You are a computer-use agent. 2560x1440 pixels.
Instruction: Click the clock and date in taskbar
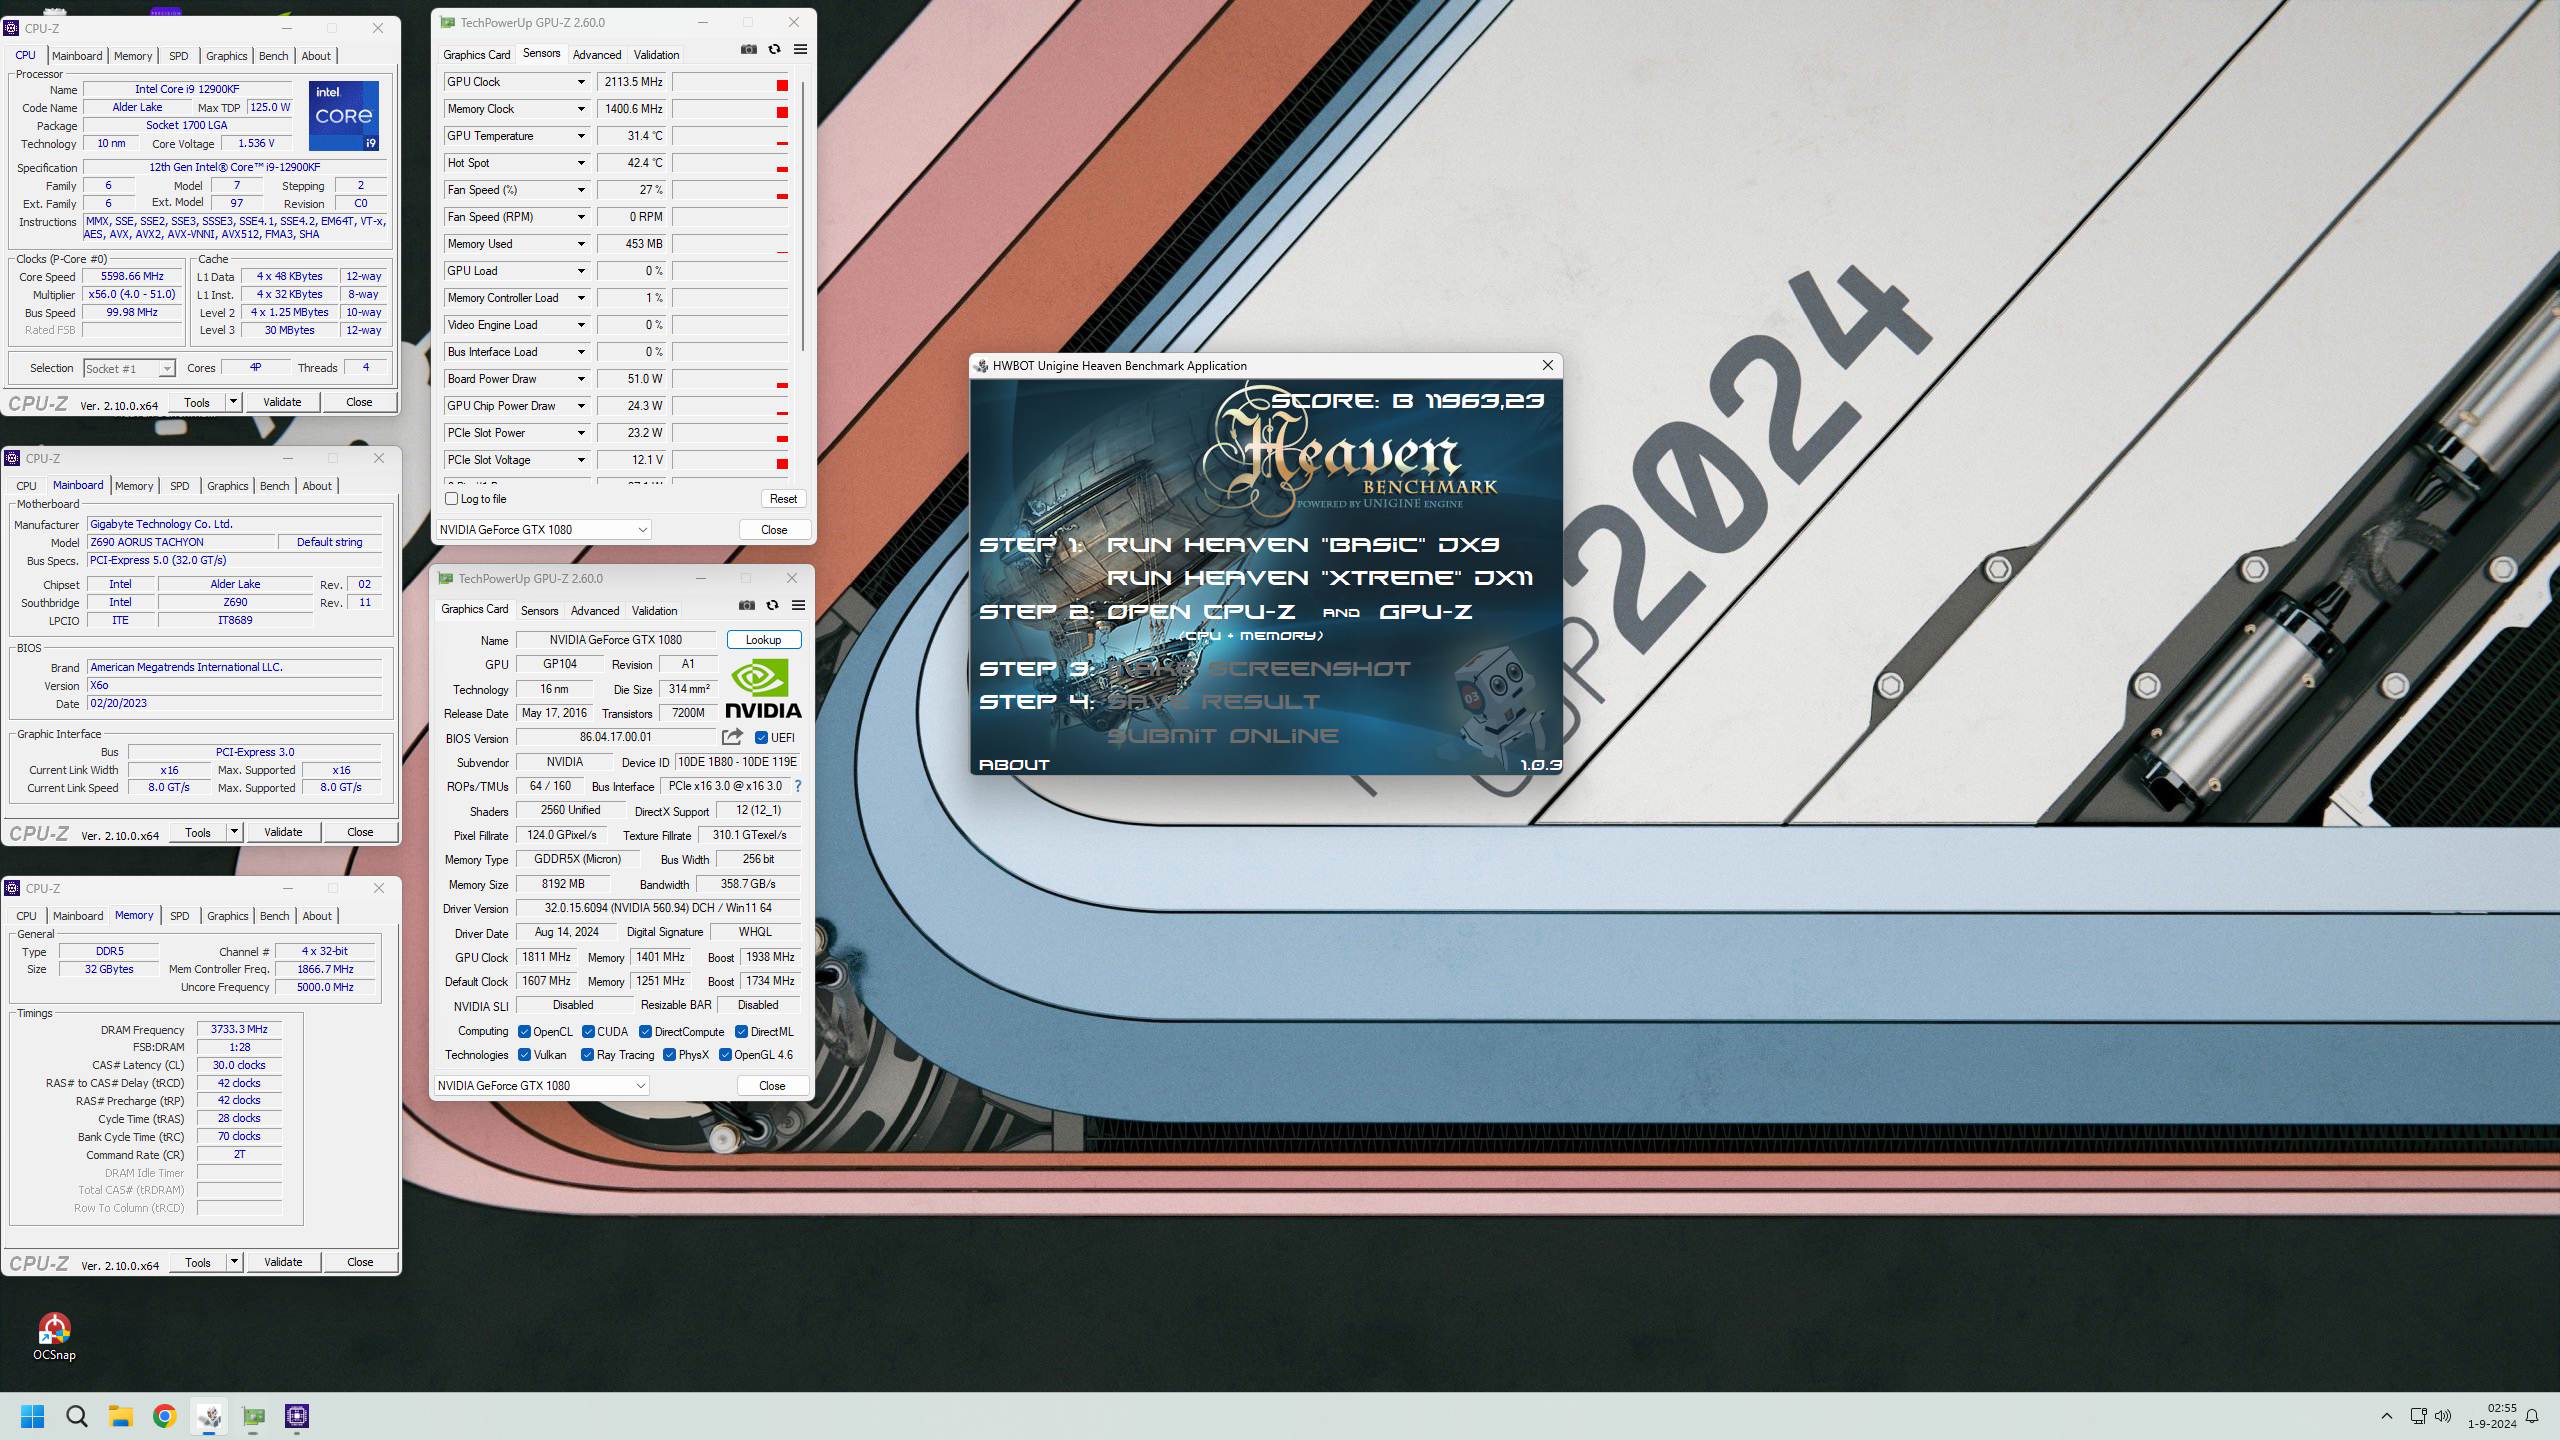click(2493, 1416)
